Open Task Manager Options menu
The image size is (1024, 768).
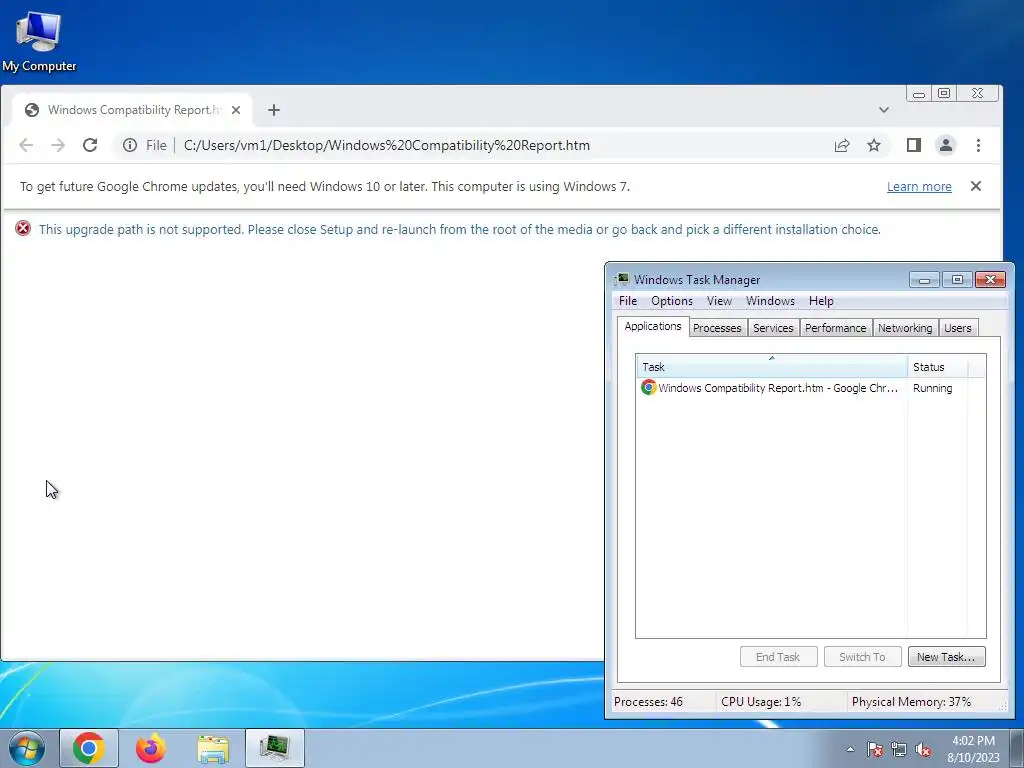(x=671, y=301)
